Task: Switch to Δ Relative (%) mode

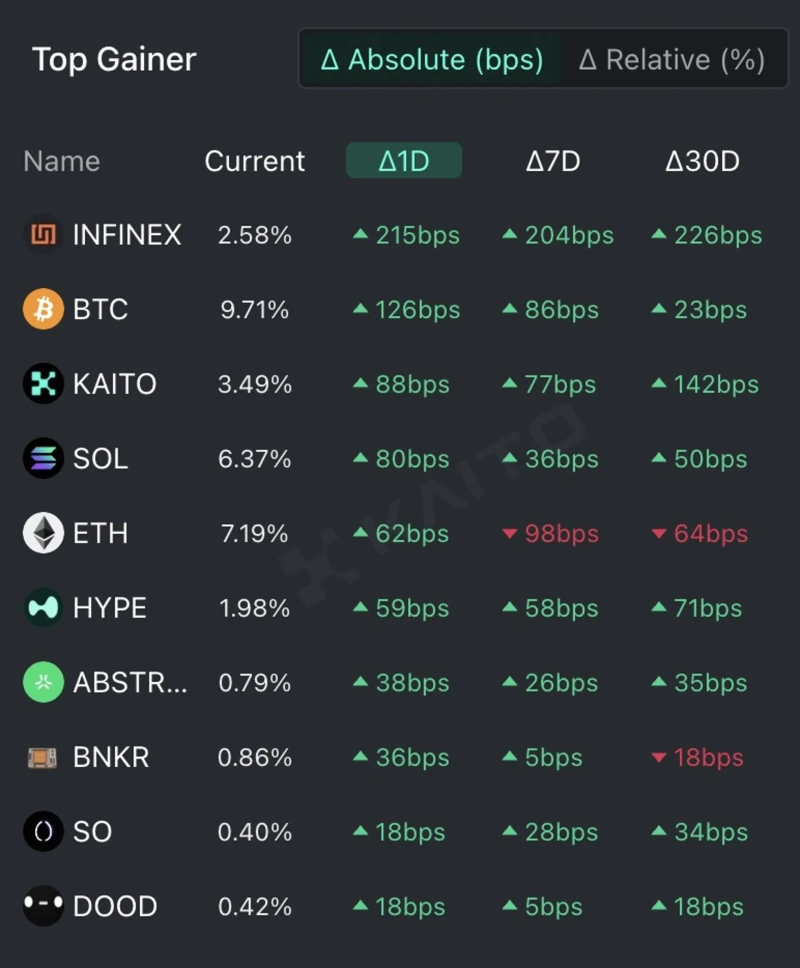Action: [x=672, y=60]
